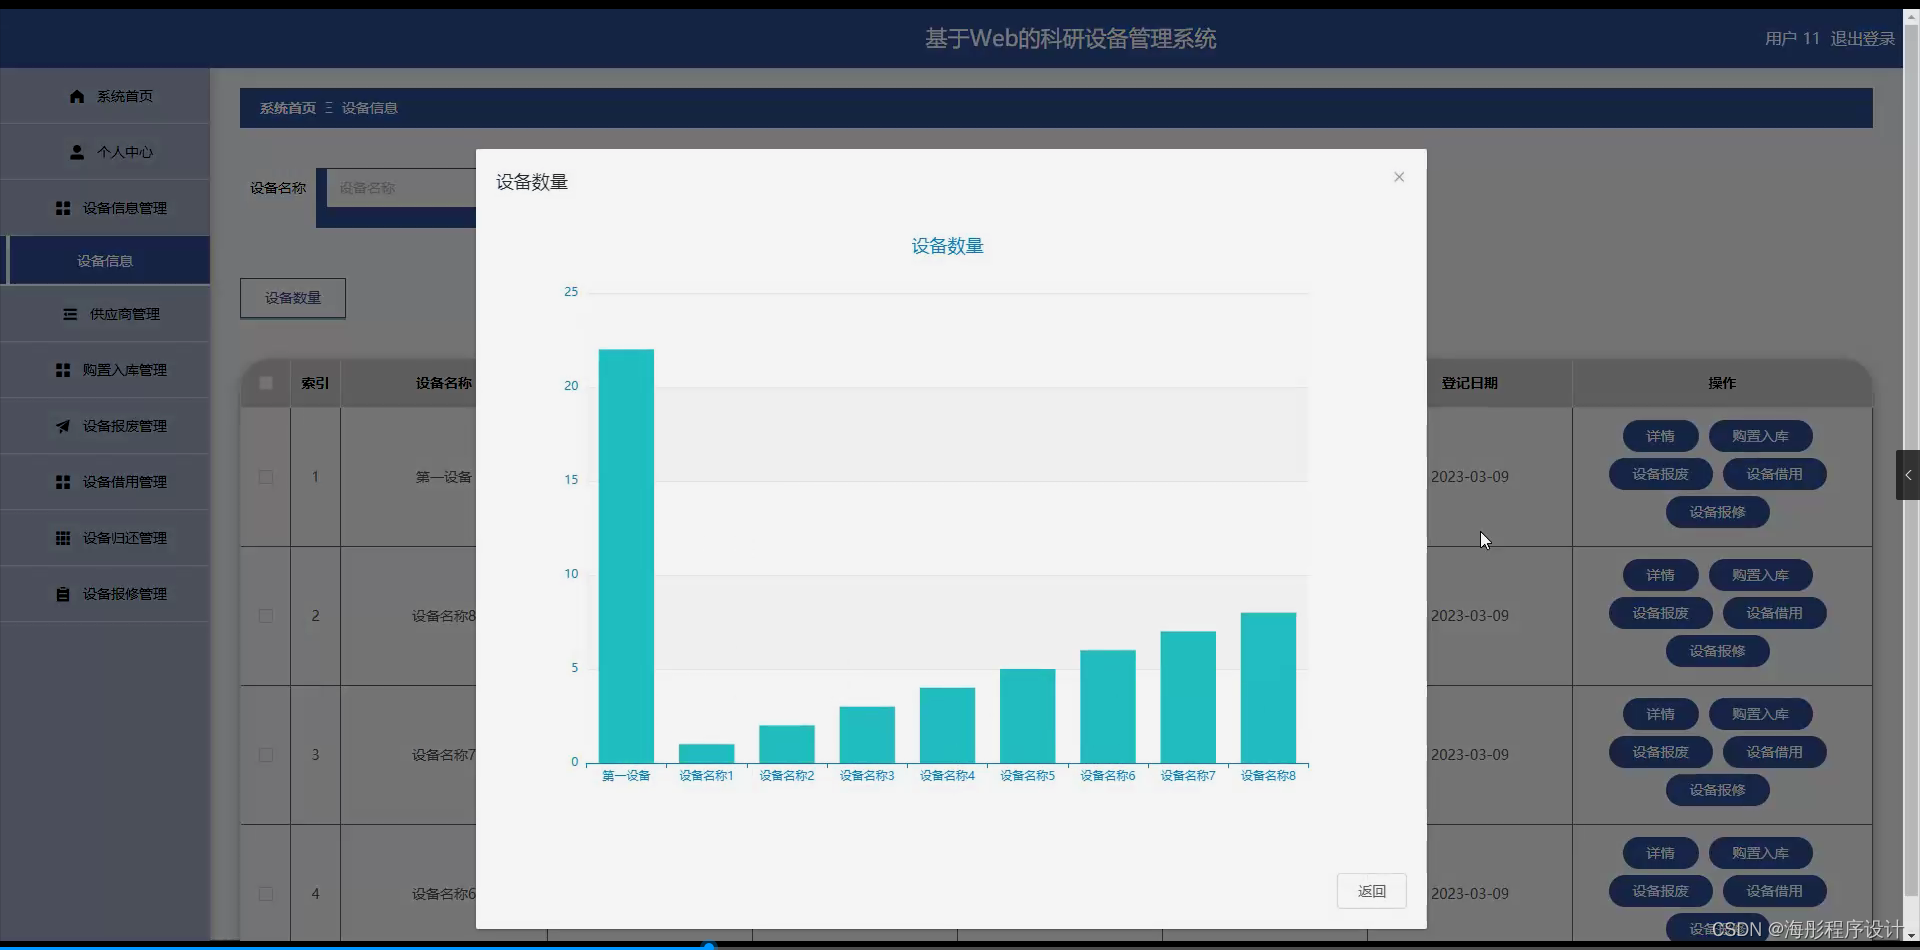The width and height of the screenshot is (1920, 950).
Task: Click the person icon for 个人中心
Action: (x=77, y=152)
